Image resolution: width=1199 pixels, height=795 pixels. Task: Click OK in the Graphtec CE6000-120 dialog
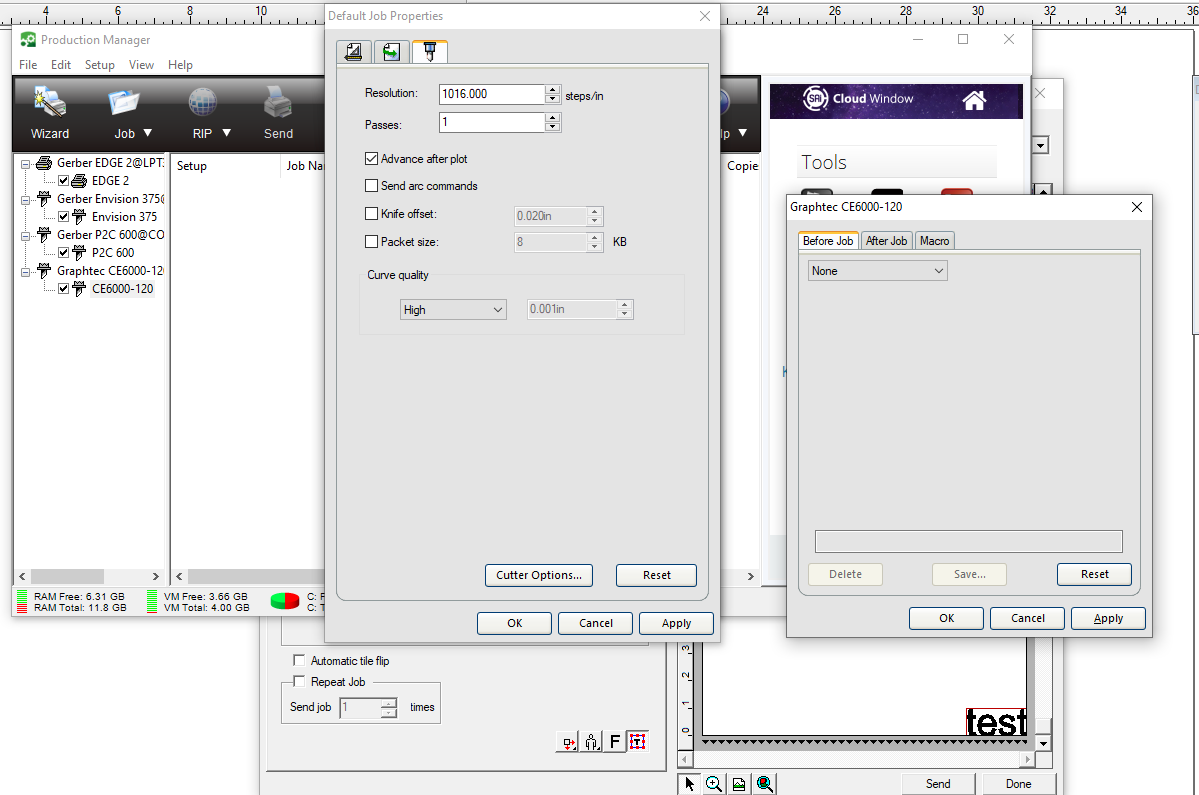coord(947,618)
